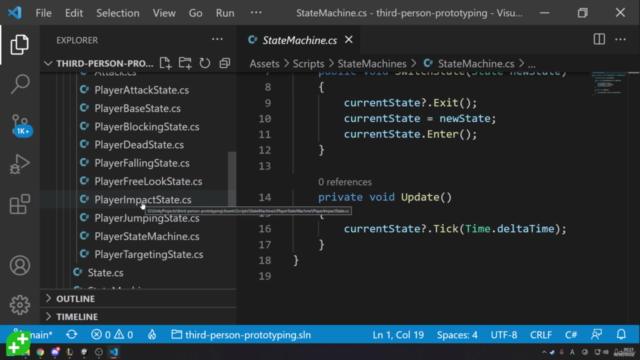Image resolution: width=640 pixels, height=360 pixels.
Task: Open editor more actions ellipsis
Action: [x=620, y=40]
